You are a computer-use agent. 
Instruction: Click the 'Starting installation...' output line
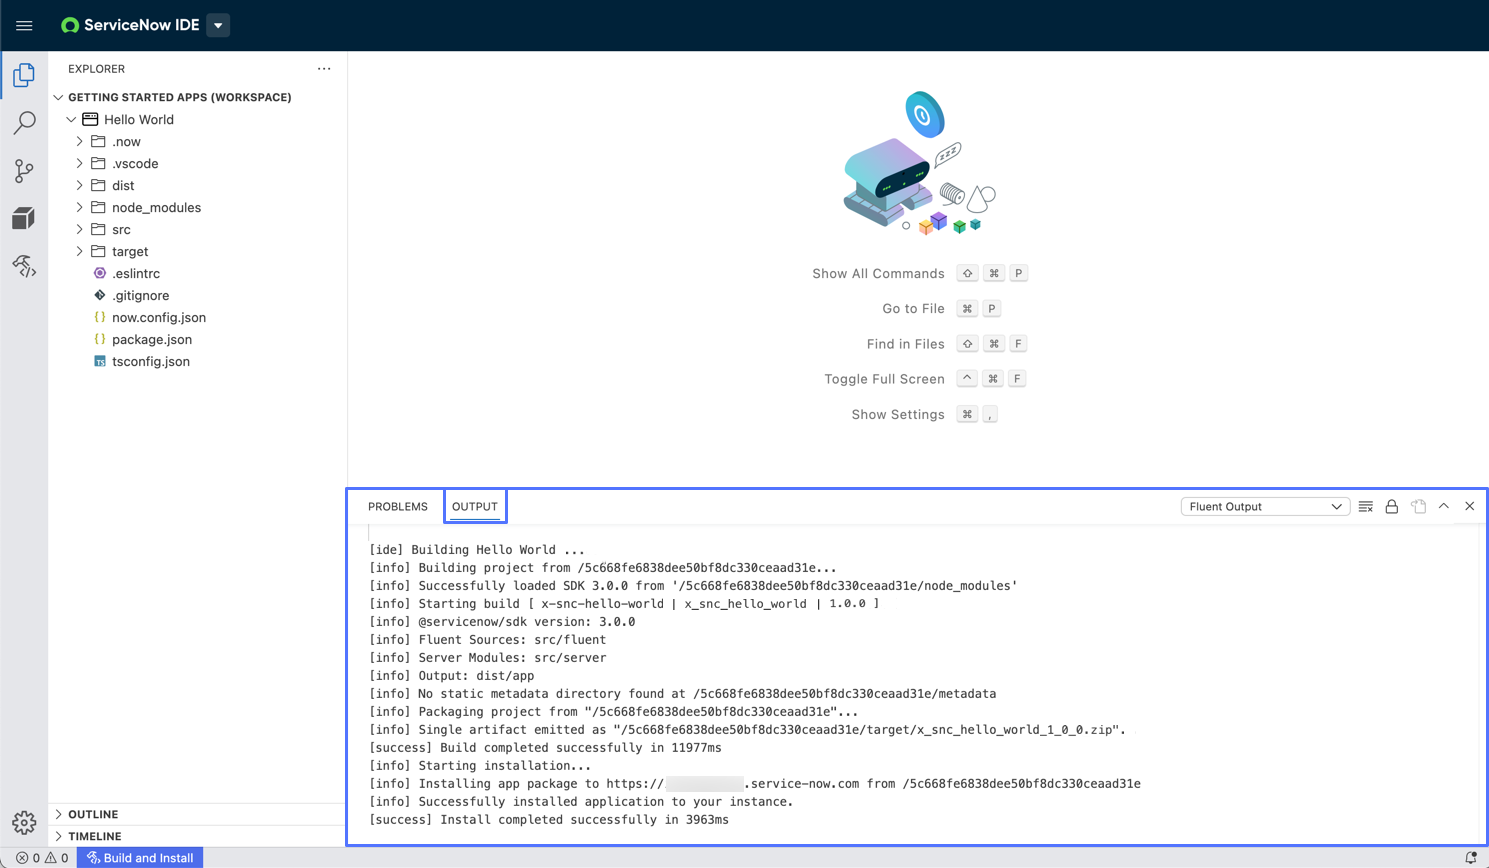(x=480, y=765)
